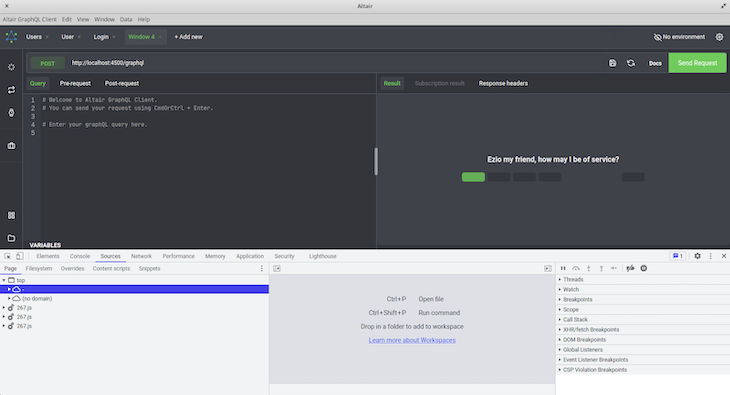730x395 pixels.
Task: Toggle pause on exceptions icon
Action: pyautogui.click(x=644, y=269)
